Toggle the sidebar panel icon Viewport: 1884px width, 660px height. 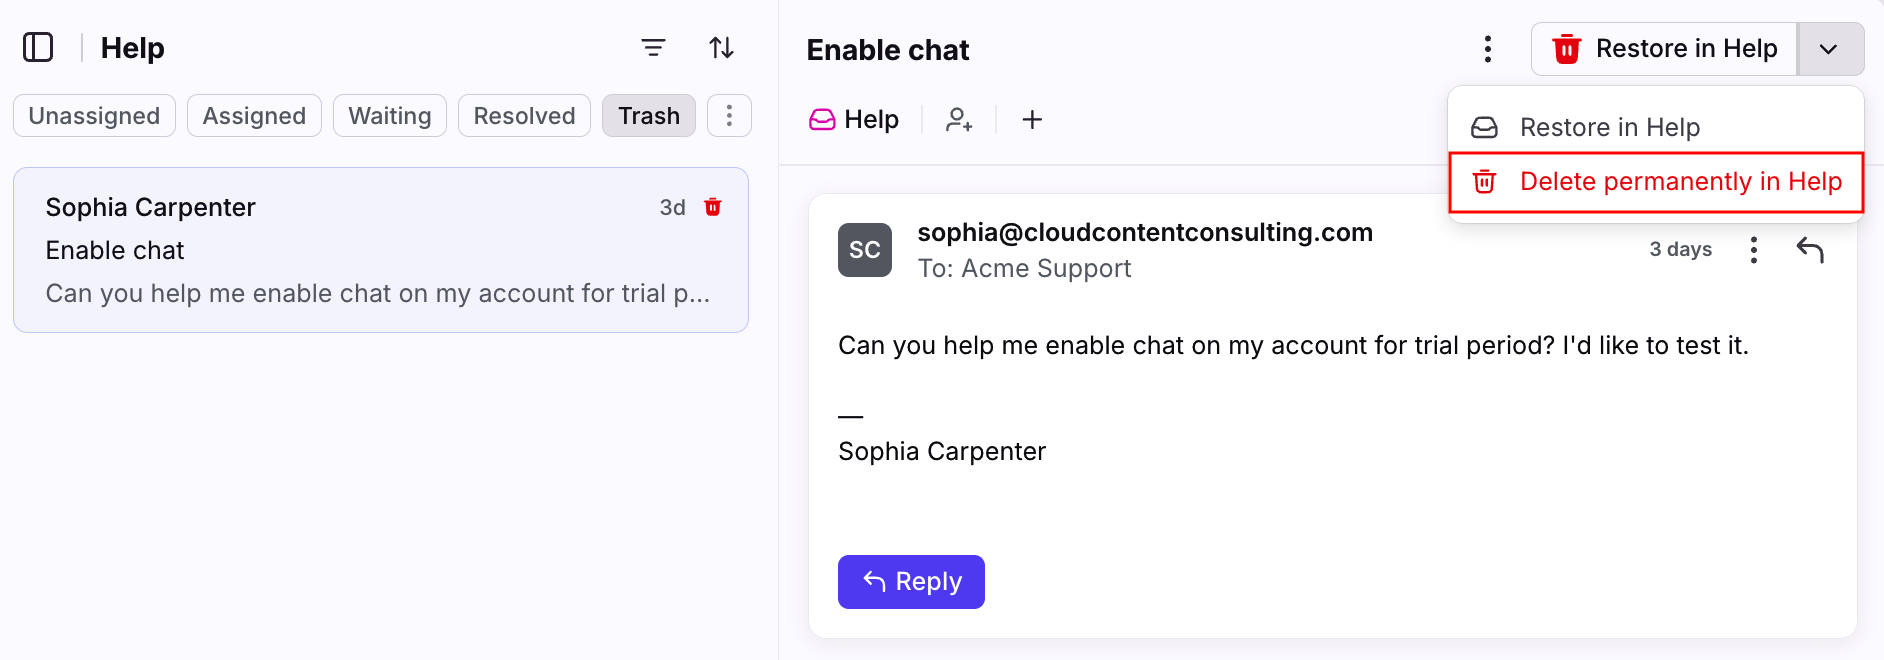click(x=38, y=47)
